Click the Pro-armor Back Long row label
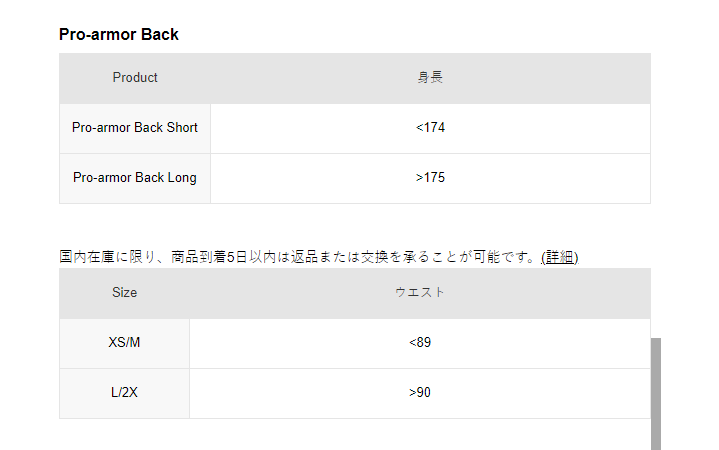This screenshot has width=719, height=450. click(135, 178)
